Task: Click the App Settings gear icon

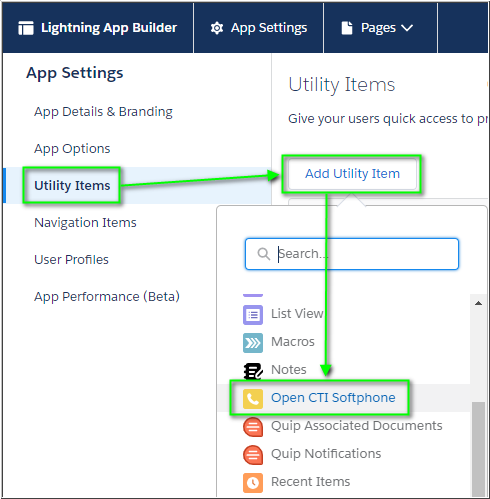Action: [x=217, y=28]
